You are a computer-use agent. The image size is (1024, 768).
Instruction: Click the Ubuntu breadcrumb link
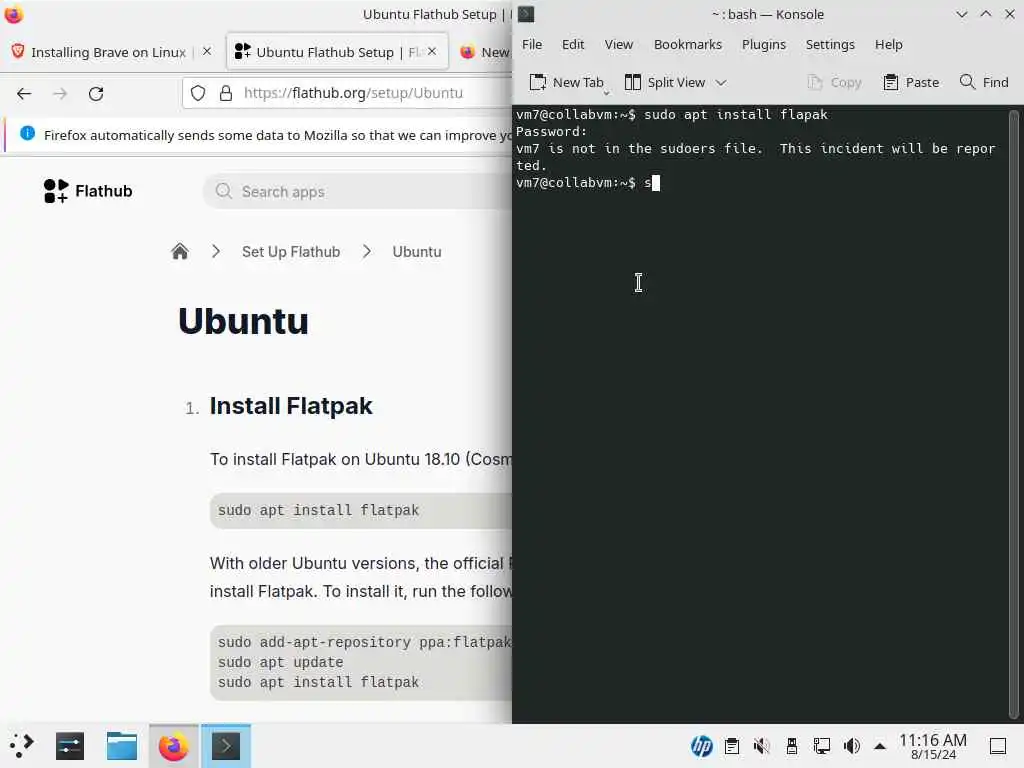pos(417,251)
